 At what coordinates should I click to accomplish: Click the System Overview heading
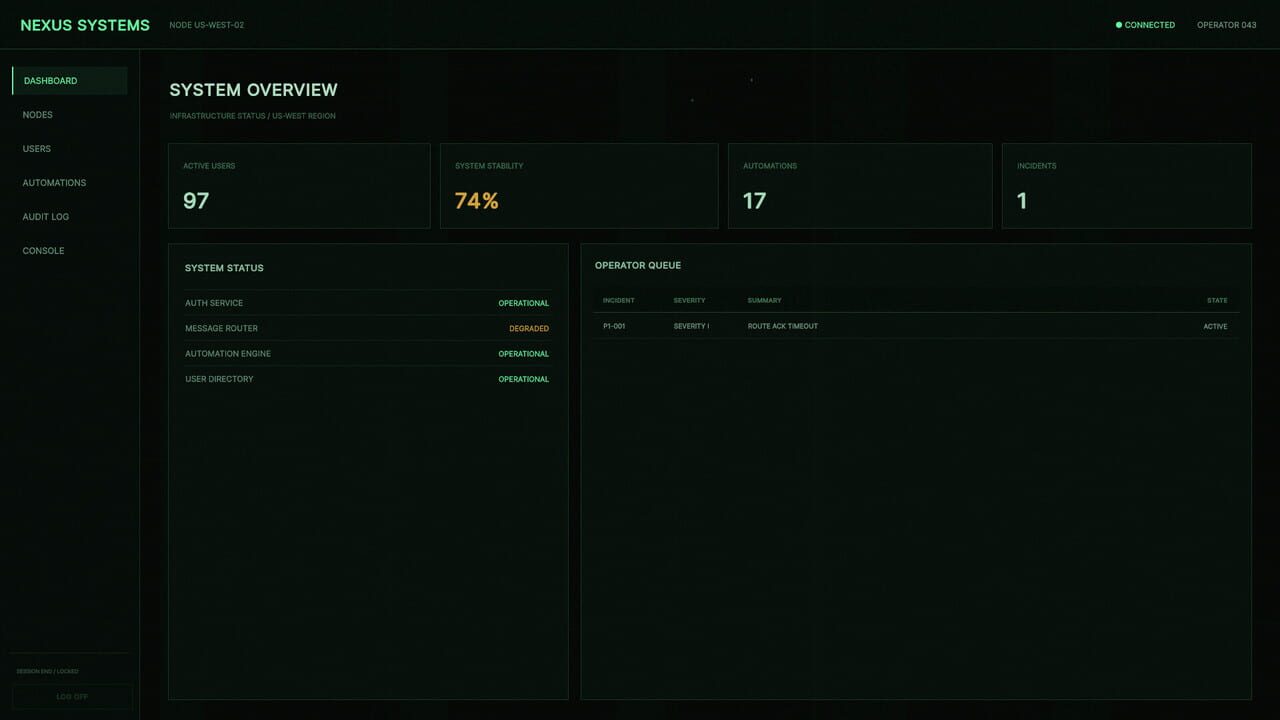tap(254, 90)
